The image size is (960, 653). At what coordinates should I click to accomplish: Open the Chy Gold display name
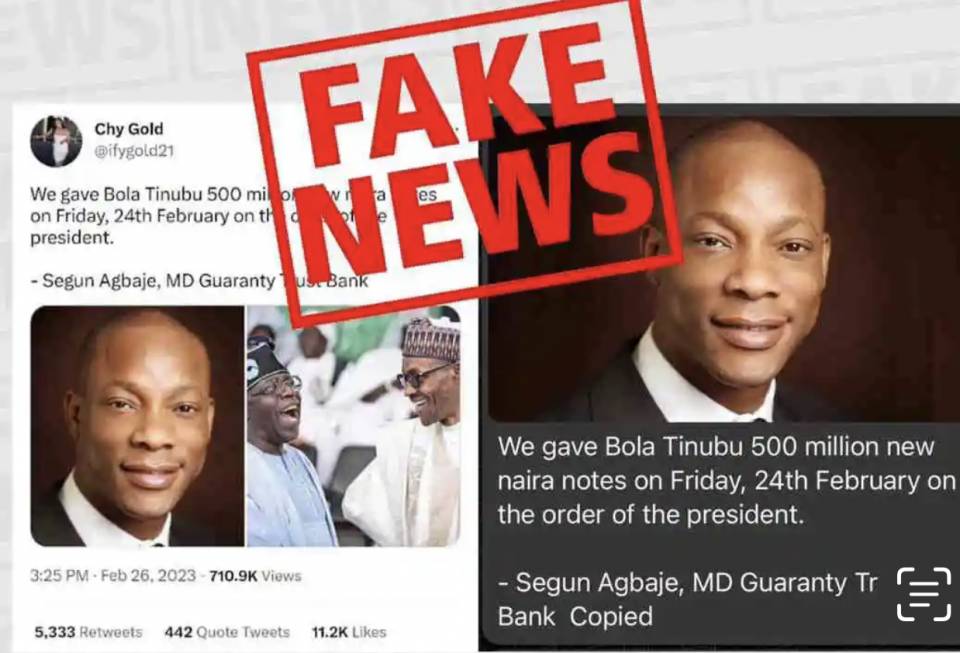129,129
